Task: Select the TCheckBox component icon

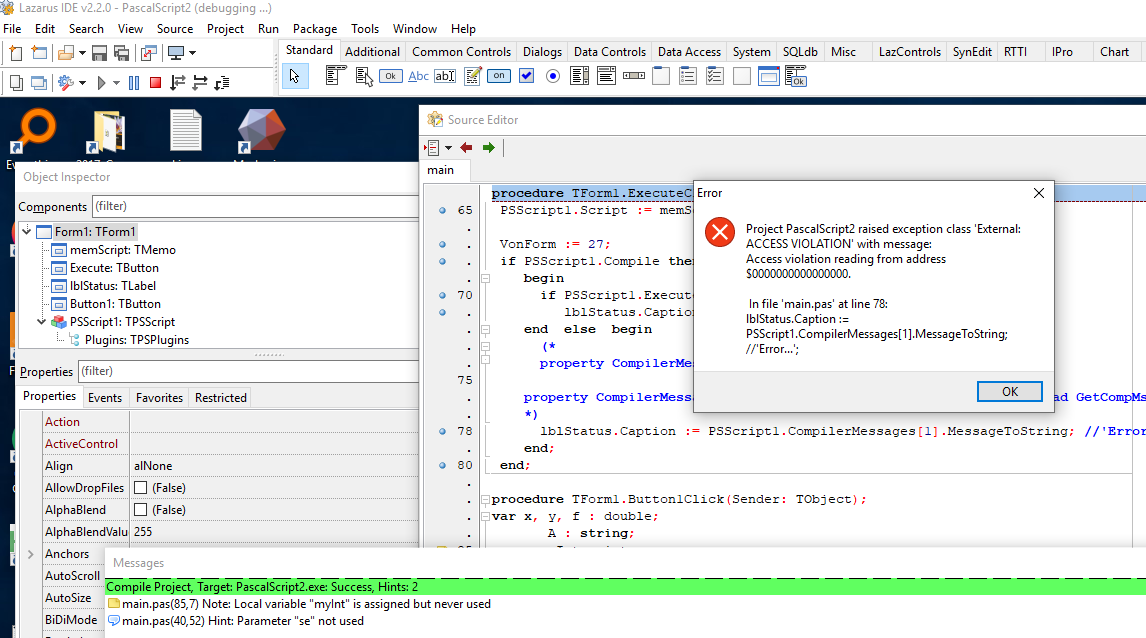Action: tap(526, 76)
